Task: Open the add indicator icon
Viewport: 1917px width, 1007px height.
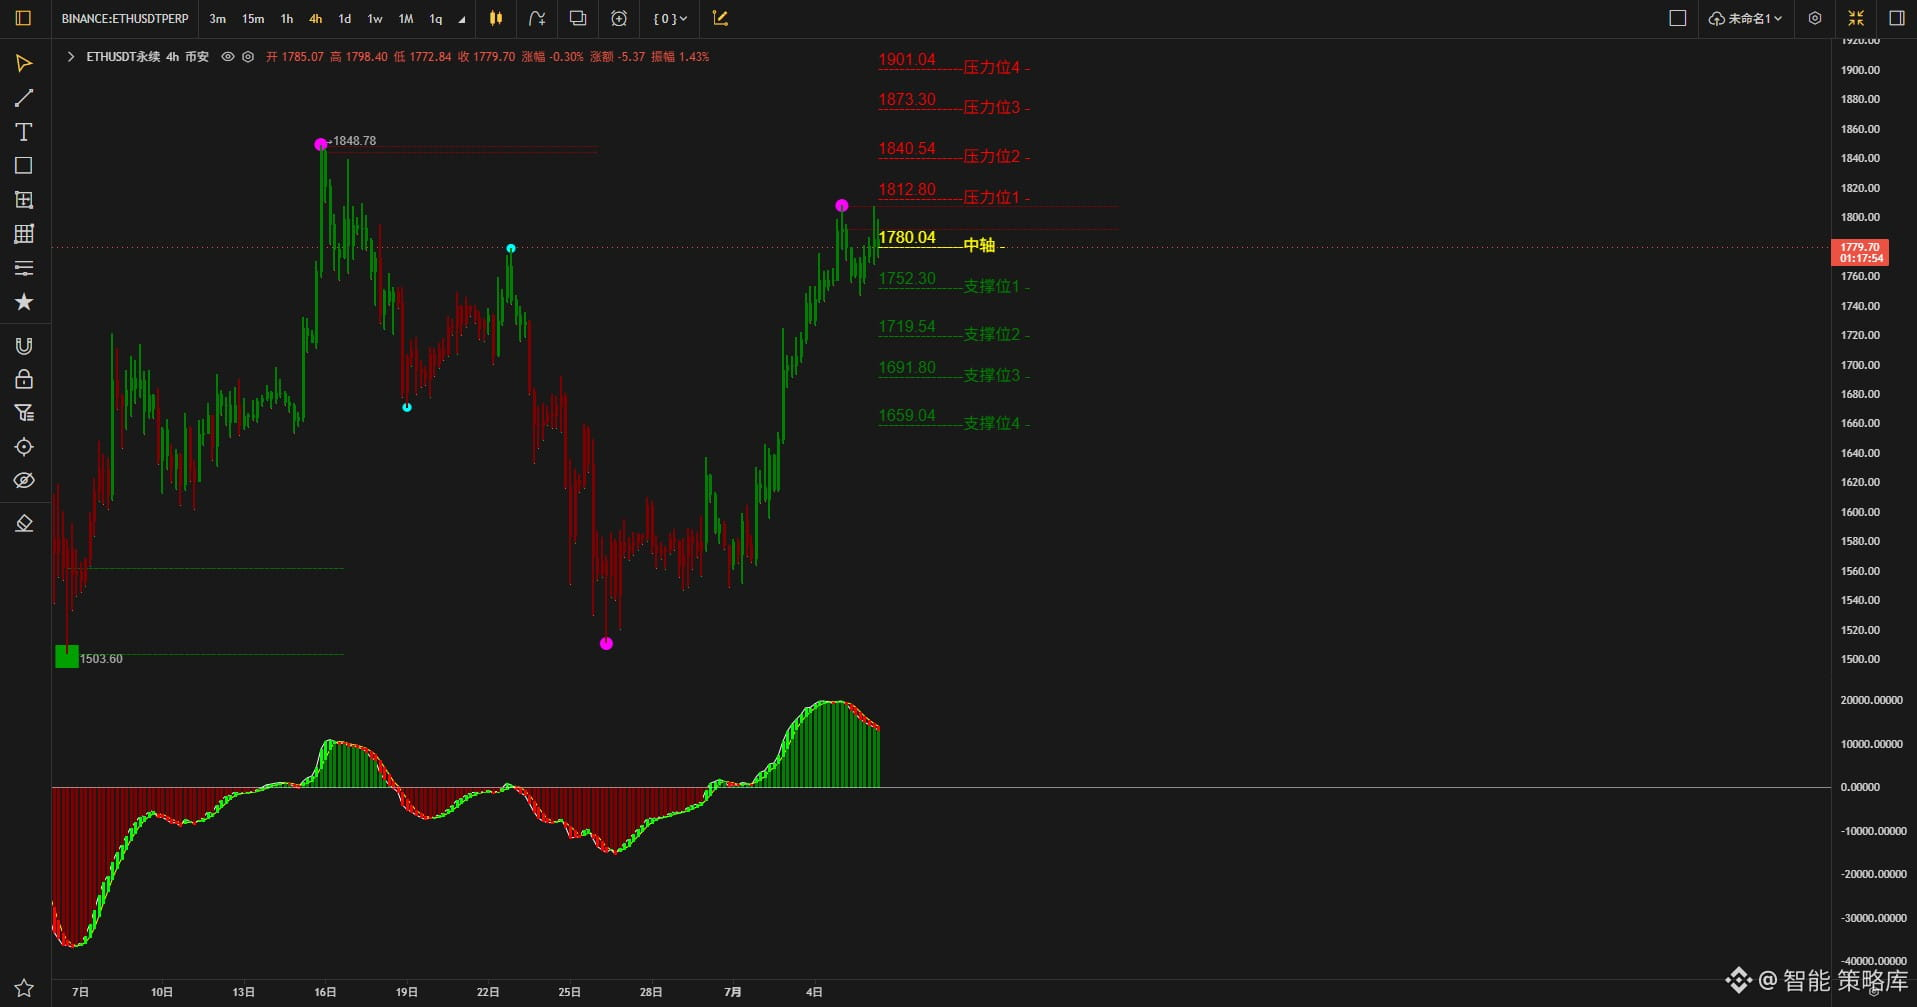Action: coord(537,18)
